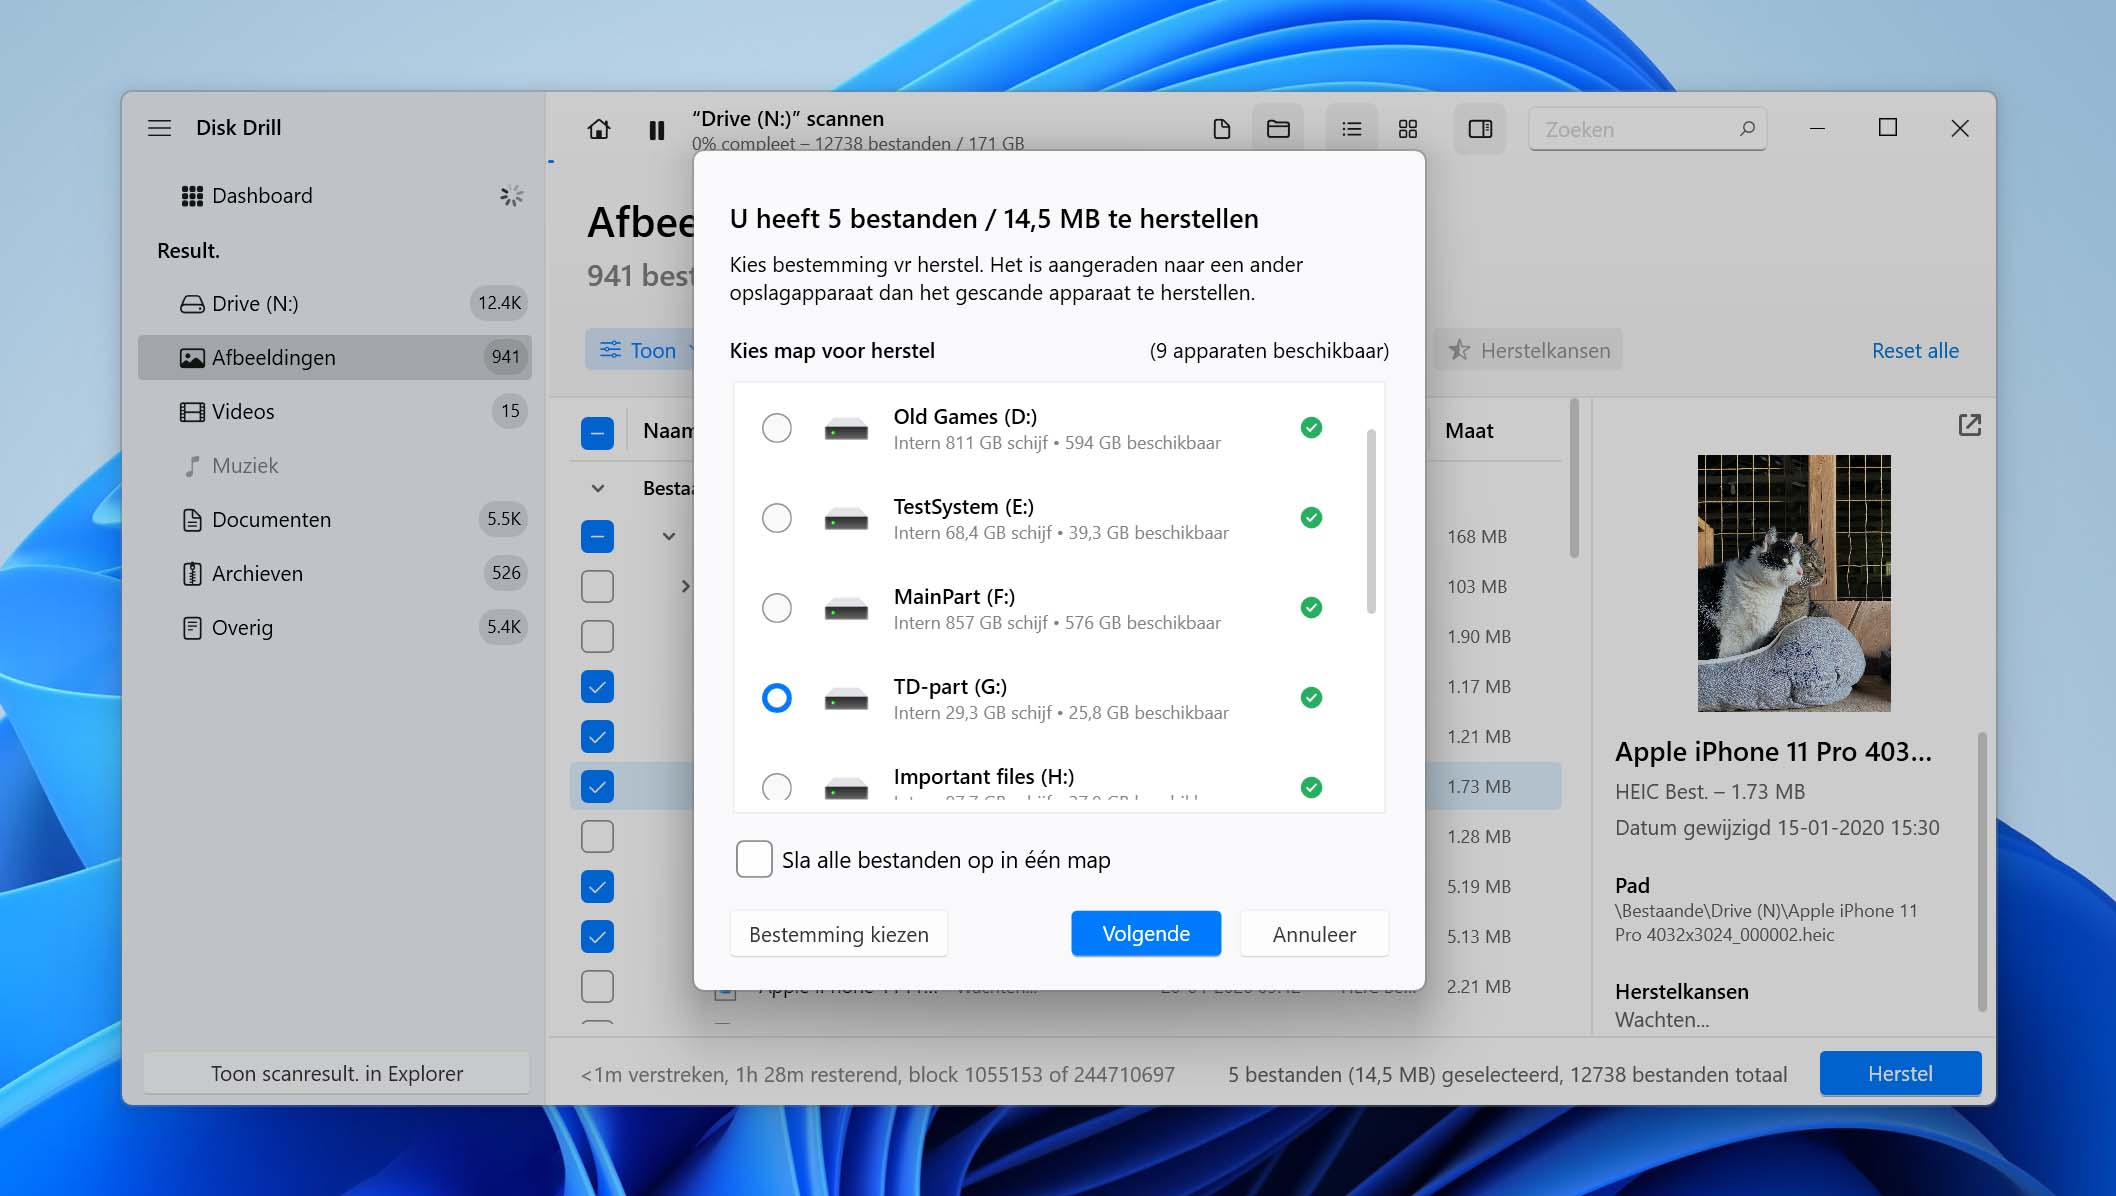2116x1196 pixels.
Task: Click the cat photo preview thumbnail
Action: (x=1793, y=583)
